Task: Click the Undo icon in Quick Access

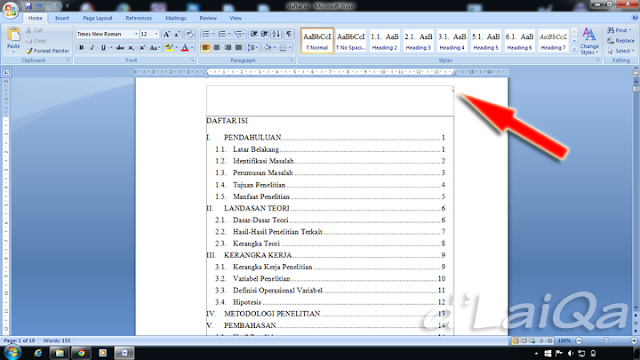Action: 38,6
